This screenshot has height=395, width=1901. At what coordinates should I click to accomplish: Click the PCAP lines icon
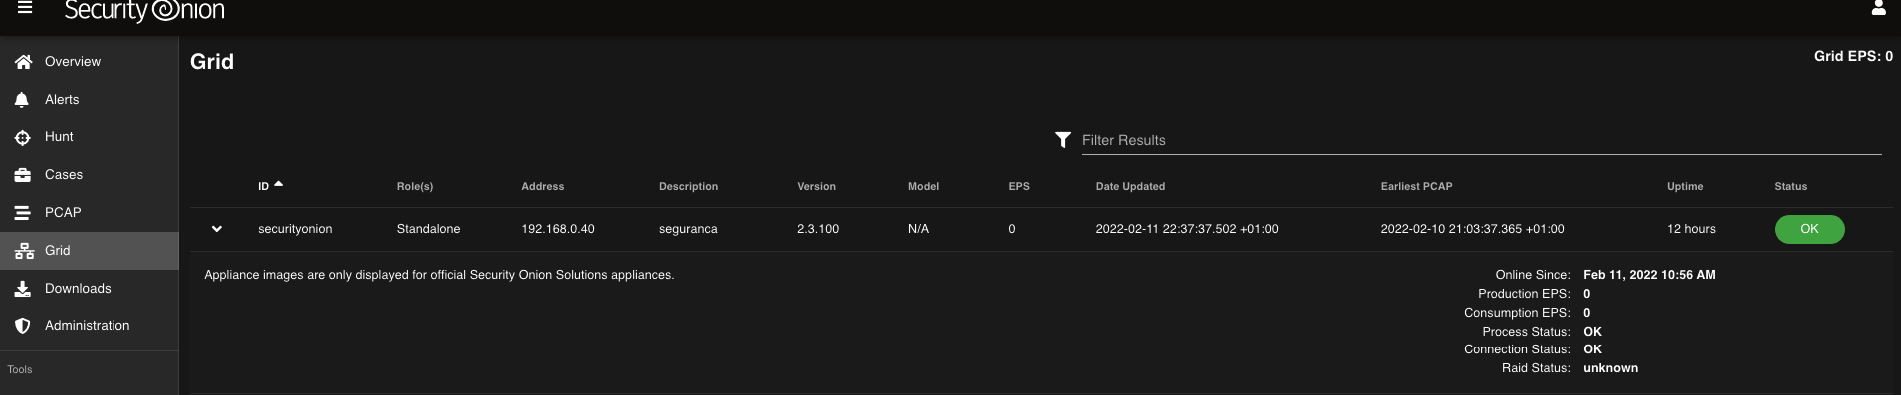(23, 213)
